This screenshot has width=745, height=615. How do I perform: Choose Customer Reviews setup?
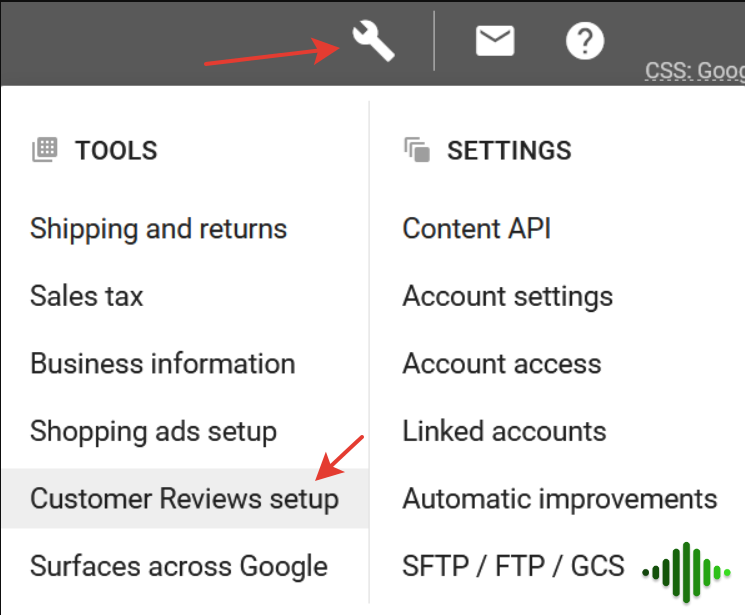tap(185, 498)
